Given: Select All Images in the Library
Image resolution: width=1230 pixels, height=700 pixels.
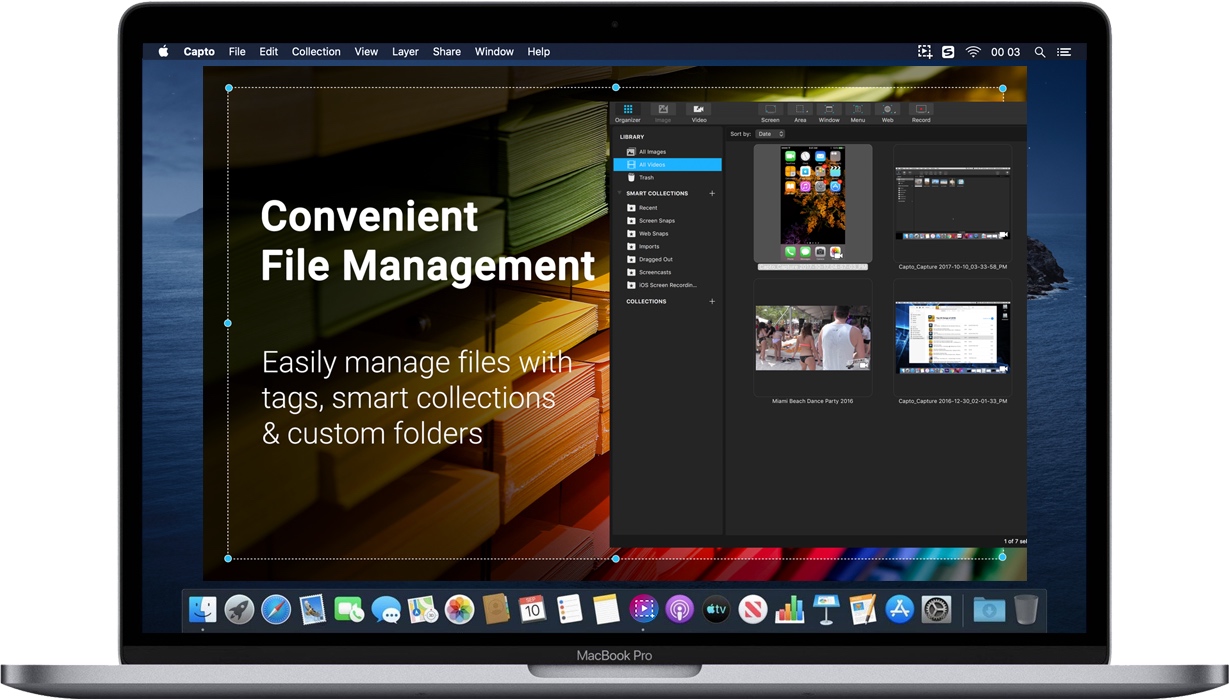Looking at the screenshot, I should 652,152.
